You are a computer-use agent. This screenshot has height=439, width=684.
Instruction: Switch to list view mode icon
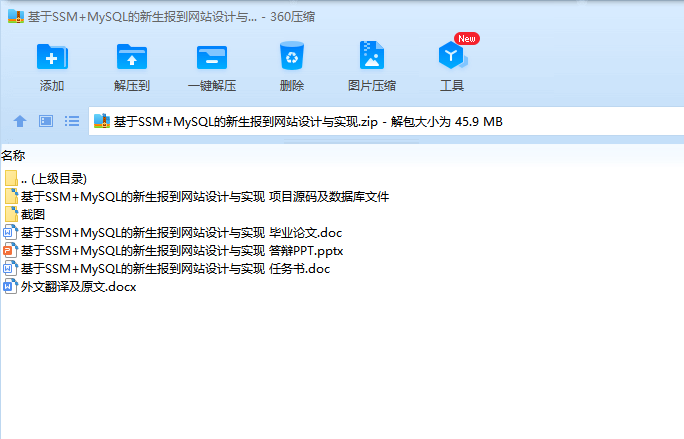tap(72, 121)
